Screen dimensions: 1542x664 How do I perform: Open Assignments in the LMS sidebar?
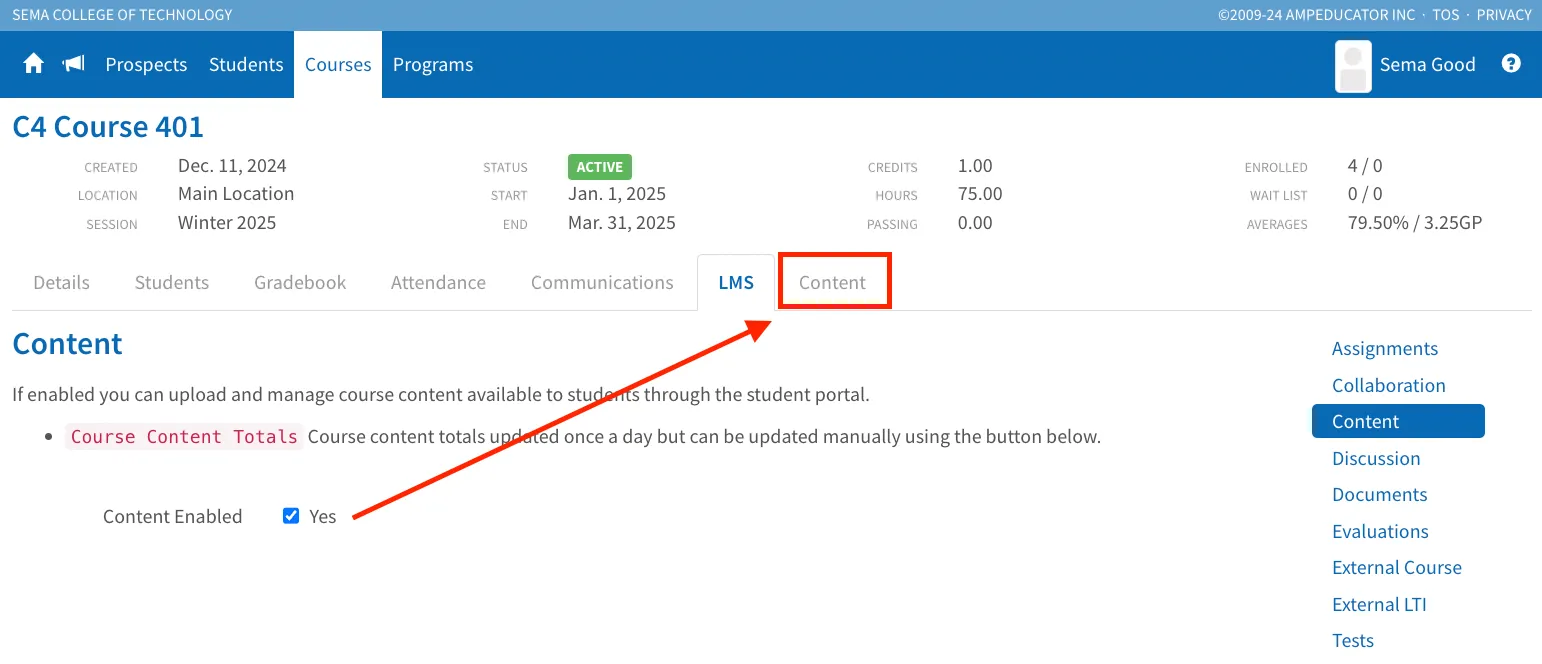tap(1385, 348)
